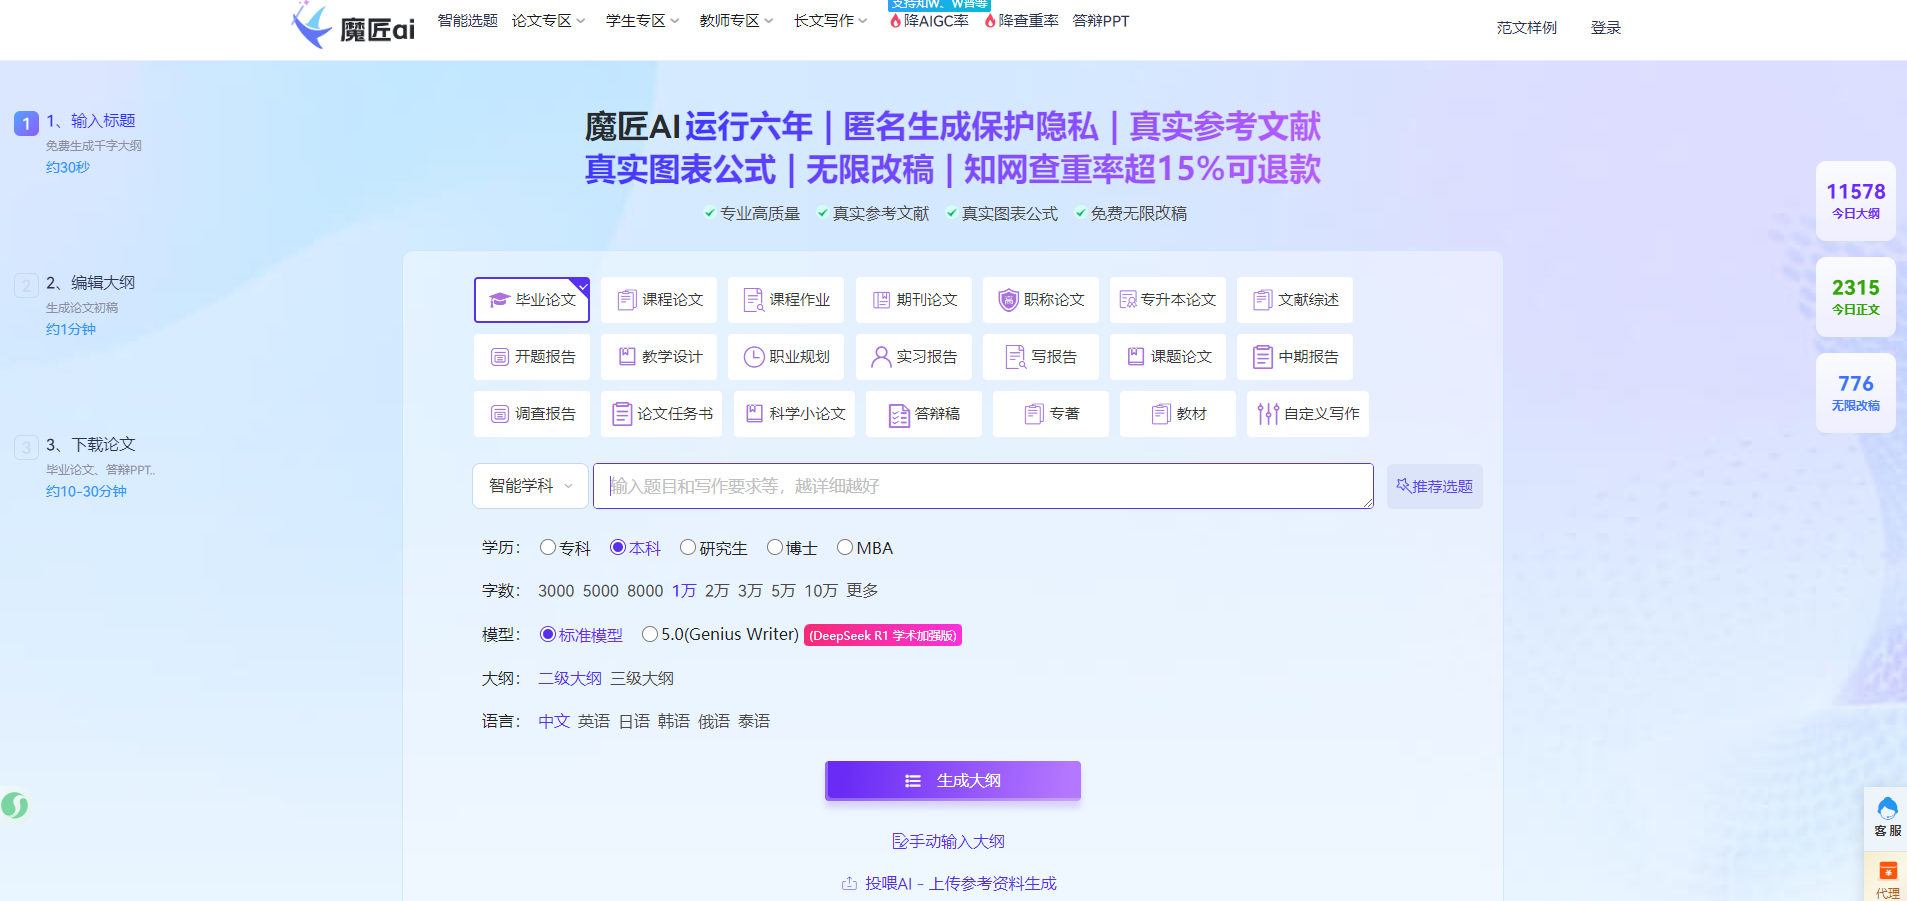Enable the 5.0 Genius Writer model
The height and width of the screenshot is (901, 1907).
coord(650,635)
